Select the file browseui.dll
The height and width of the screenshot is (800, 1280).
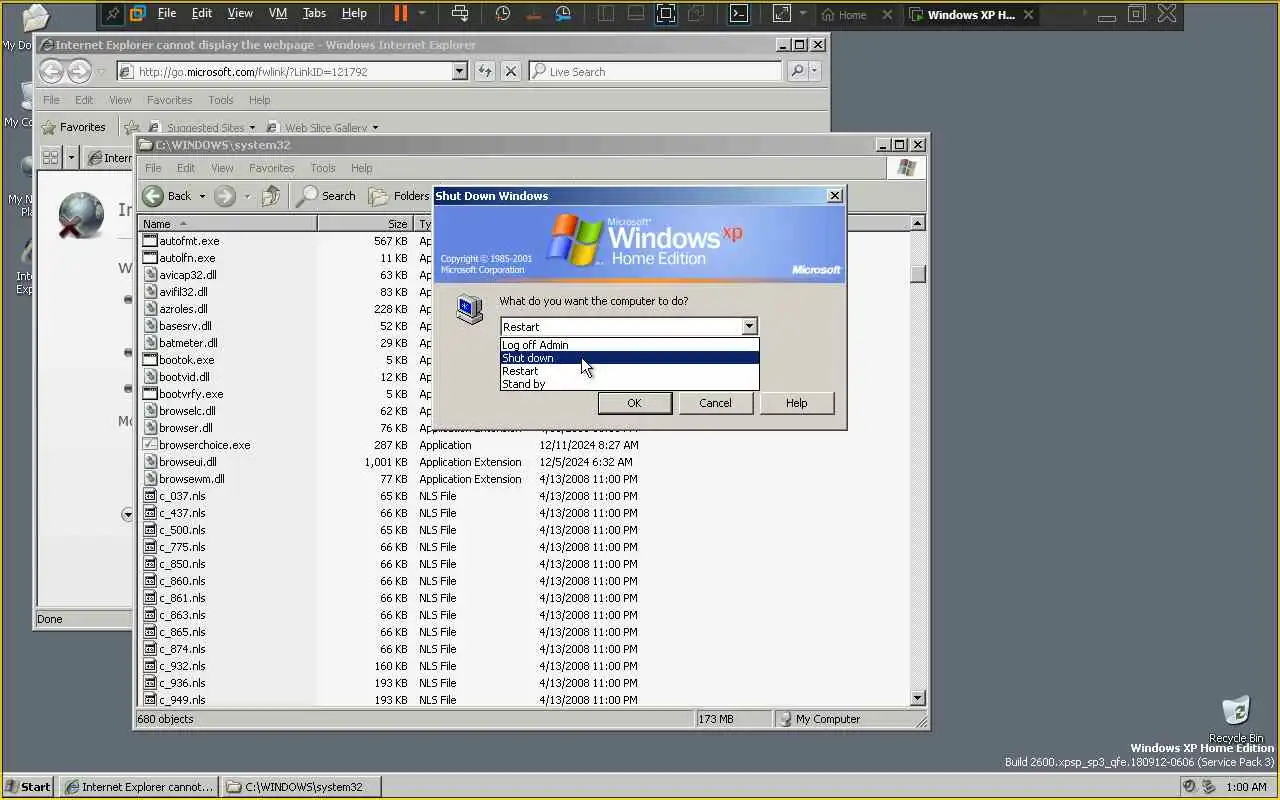point(188,462)
